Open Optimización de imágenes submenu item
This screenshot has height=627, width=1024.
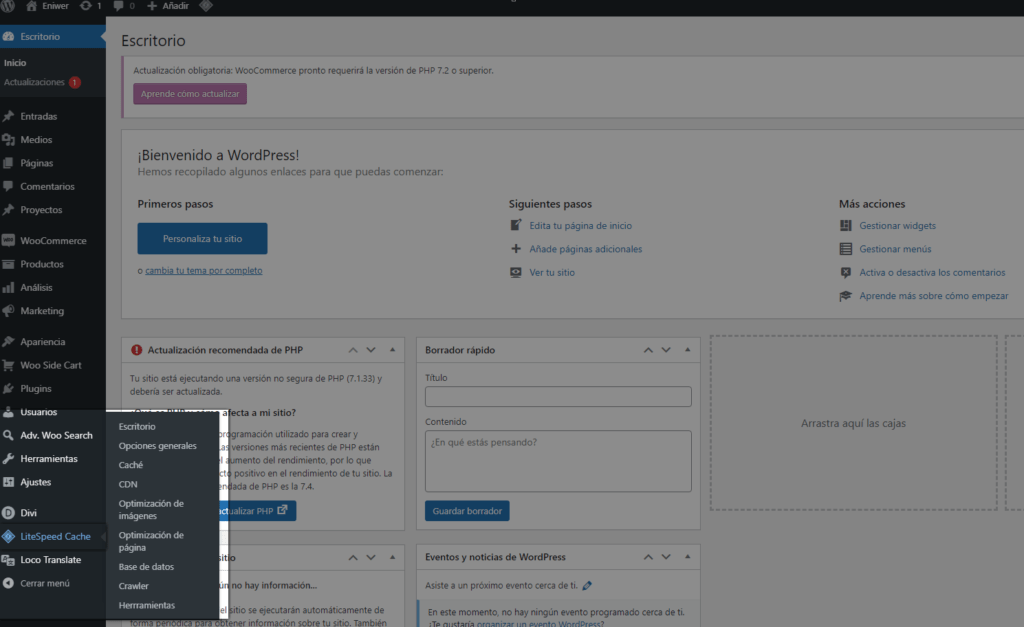(151, 509)
